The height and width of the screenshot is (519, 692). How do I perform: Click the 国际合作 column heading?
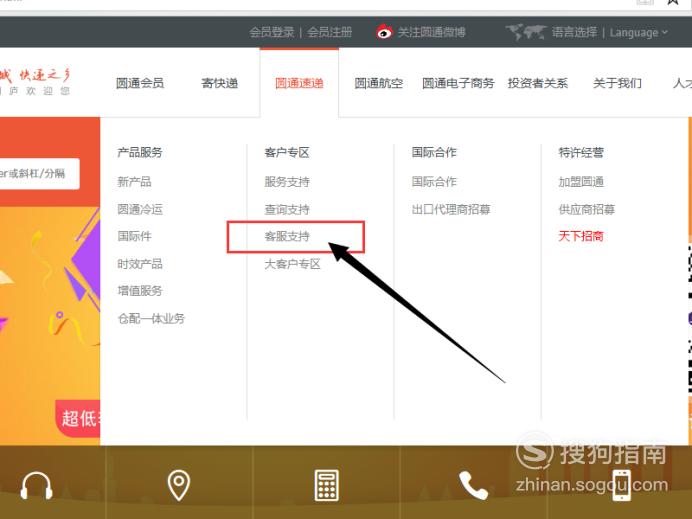tap(434, 153)
